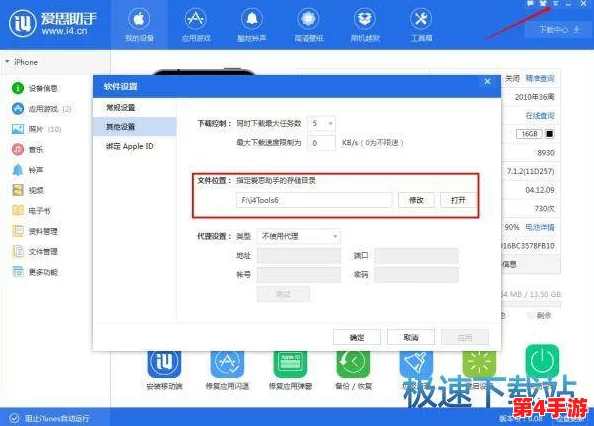Viewport: 594px width, 426px height.
Task: Click the 应用 apply button
Action: (465, 337)
